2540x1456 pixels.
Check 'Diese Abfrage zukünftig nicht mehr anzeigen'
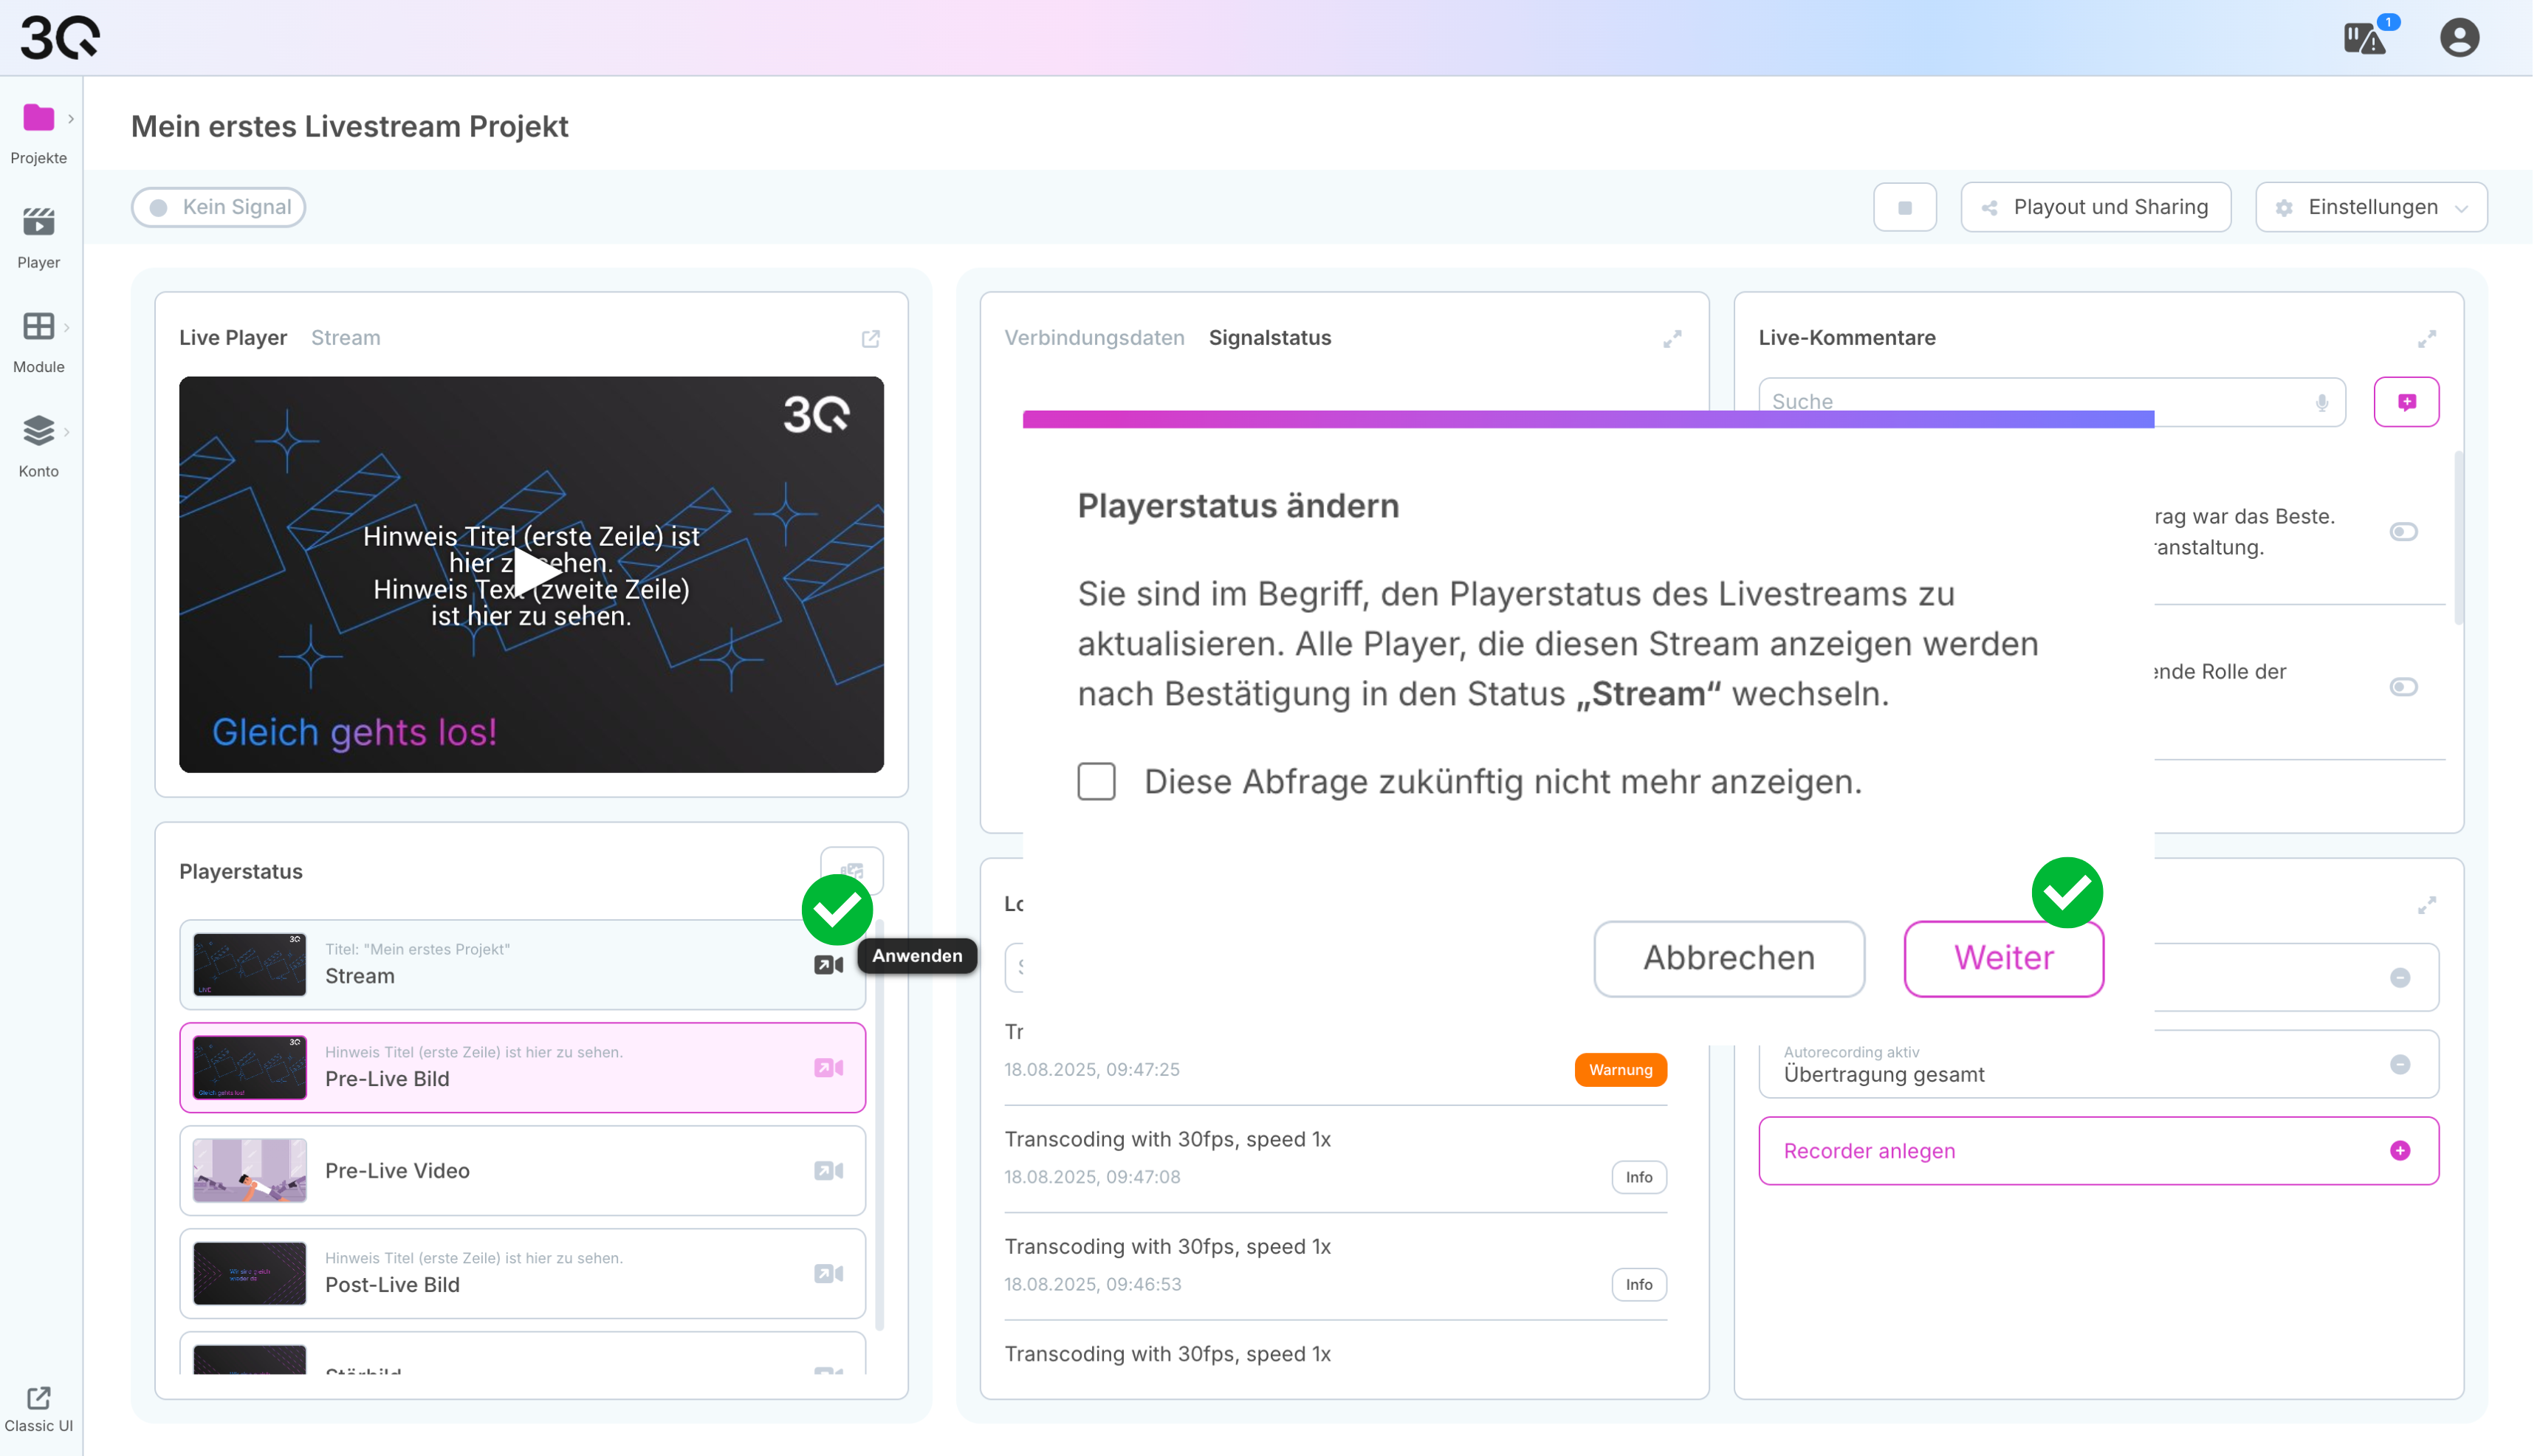(1099, 782)
